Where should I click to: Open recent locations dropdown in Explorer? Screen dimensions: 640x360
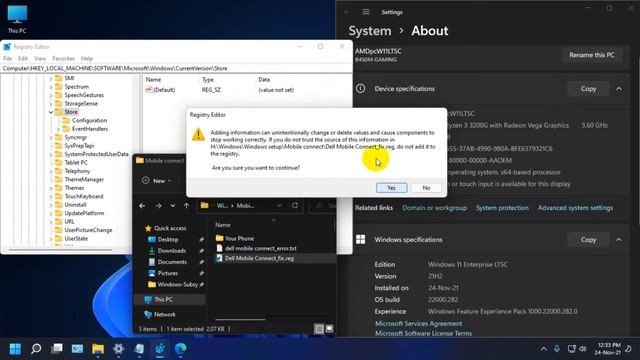click(173, 206)
